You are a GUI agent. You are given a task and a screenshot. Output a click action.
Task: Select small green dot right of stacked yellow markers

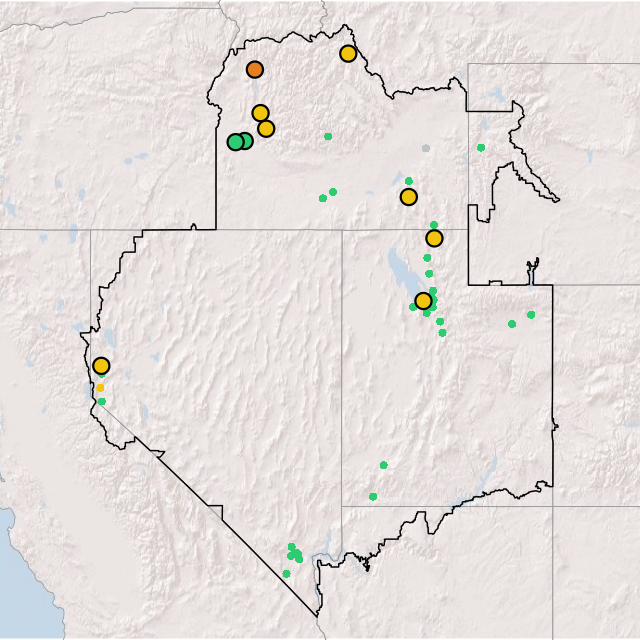pos(328,136)
